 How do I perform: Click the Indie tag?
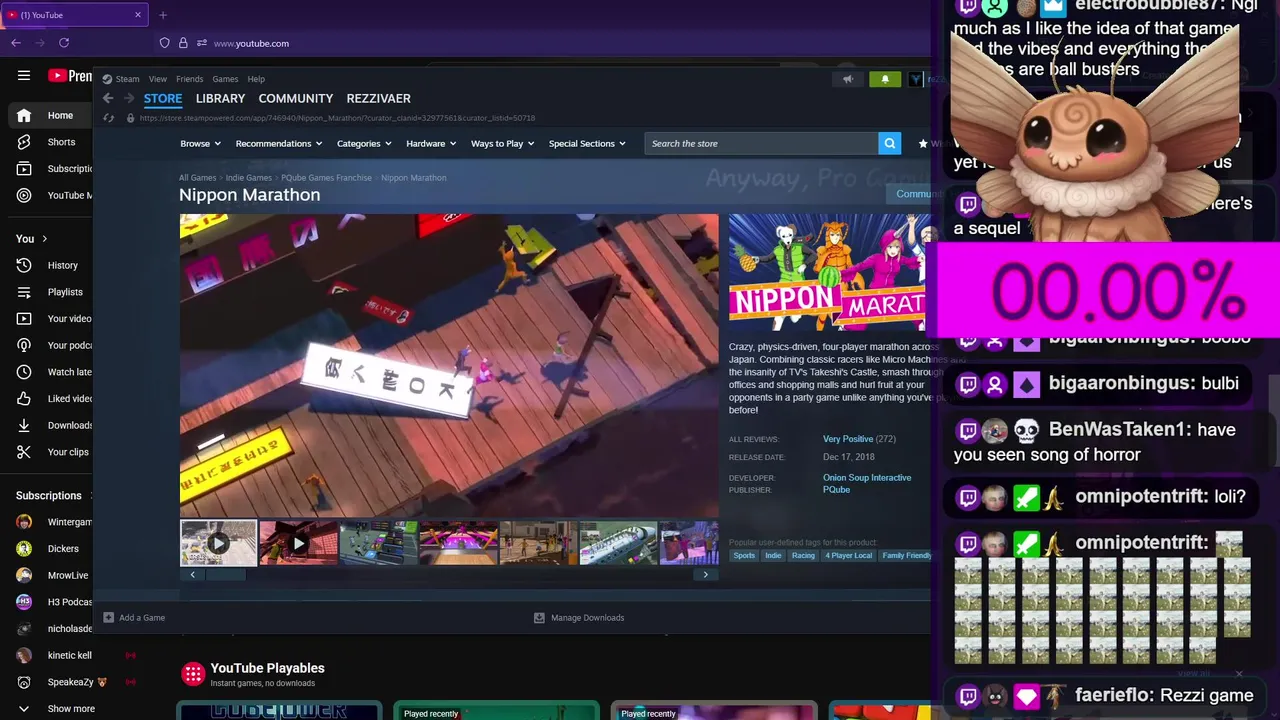[x=773, y=556]
